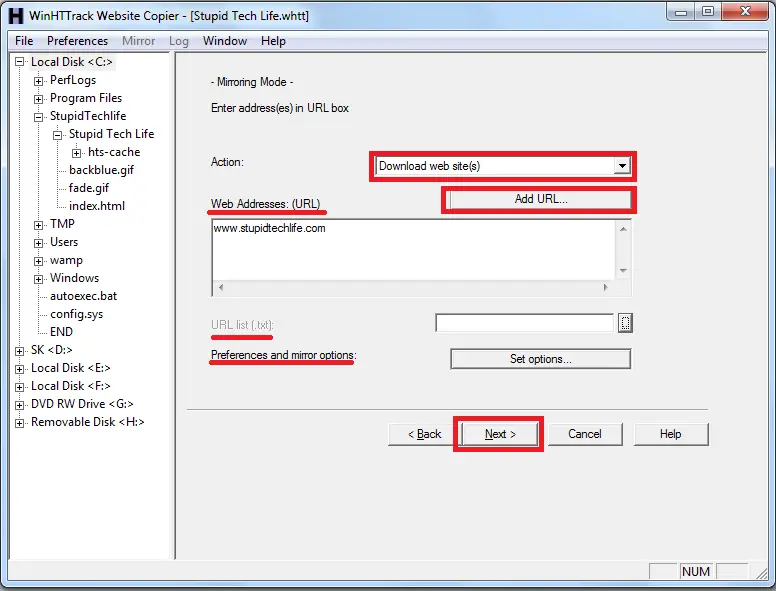Click the NUM status bar indicator
Screen dimensions: 776x591
click(x=696, y=572)
